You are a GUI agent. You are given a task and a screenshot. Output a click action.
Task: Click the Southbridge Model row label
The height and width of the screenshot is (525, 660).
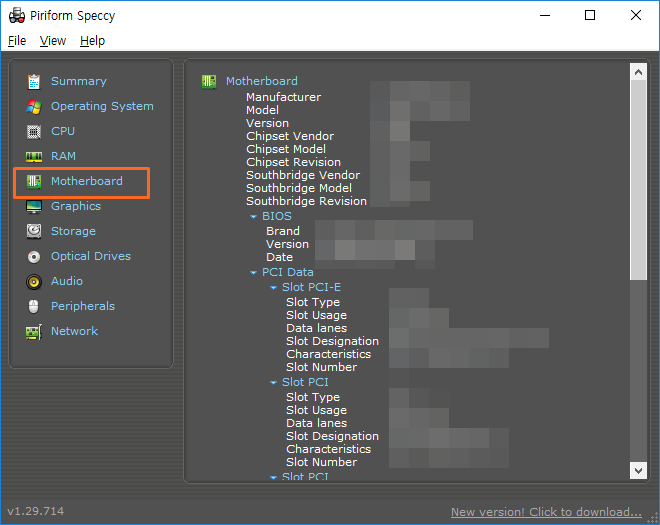tap(299, 189)
